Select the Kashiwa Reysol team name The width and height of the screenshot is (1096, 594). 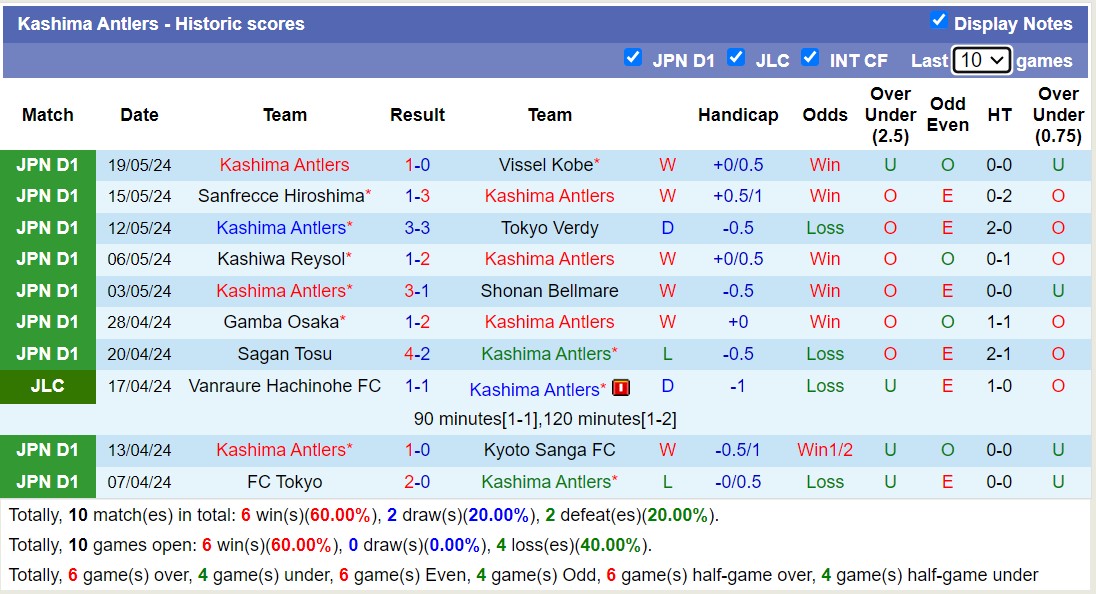[x=280, y=259]
